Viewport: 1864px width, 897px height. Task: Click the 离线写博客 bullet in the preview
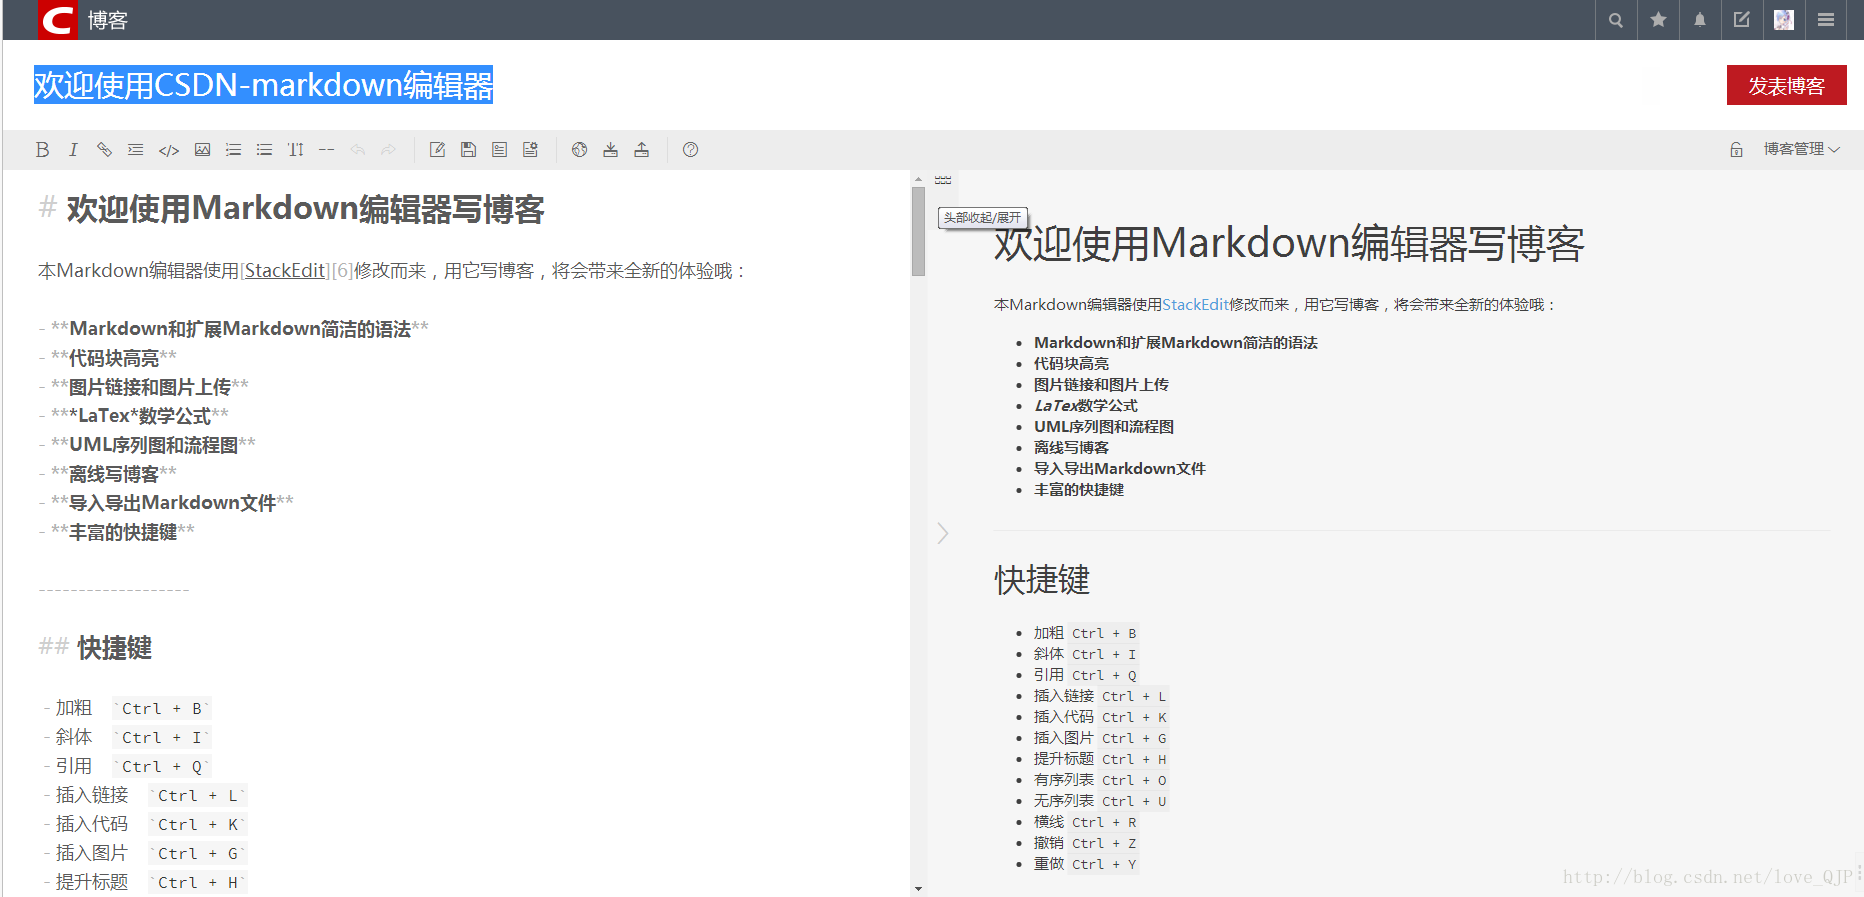[x=1071, y=448]
